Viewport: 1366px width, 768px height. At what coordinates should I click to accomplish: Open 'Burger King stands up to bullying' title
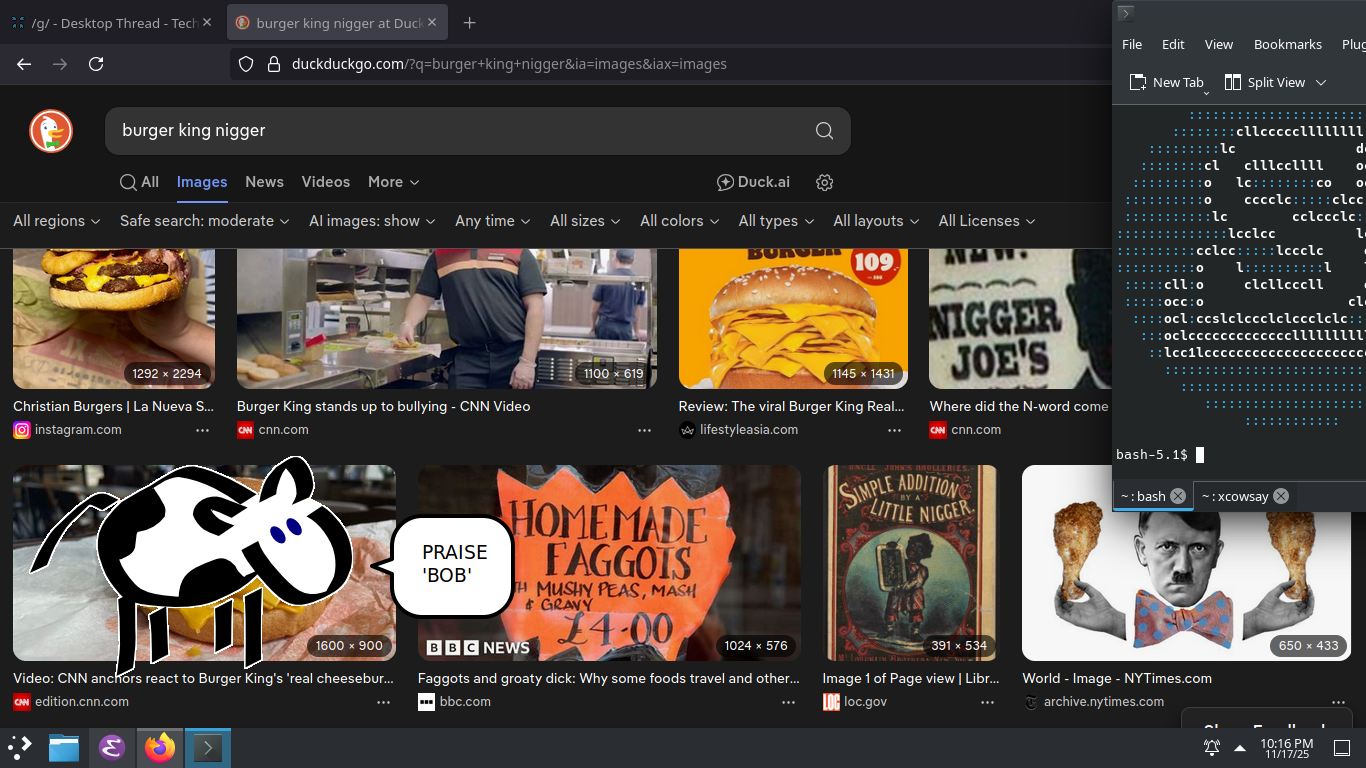click(x=384, y=407)
